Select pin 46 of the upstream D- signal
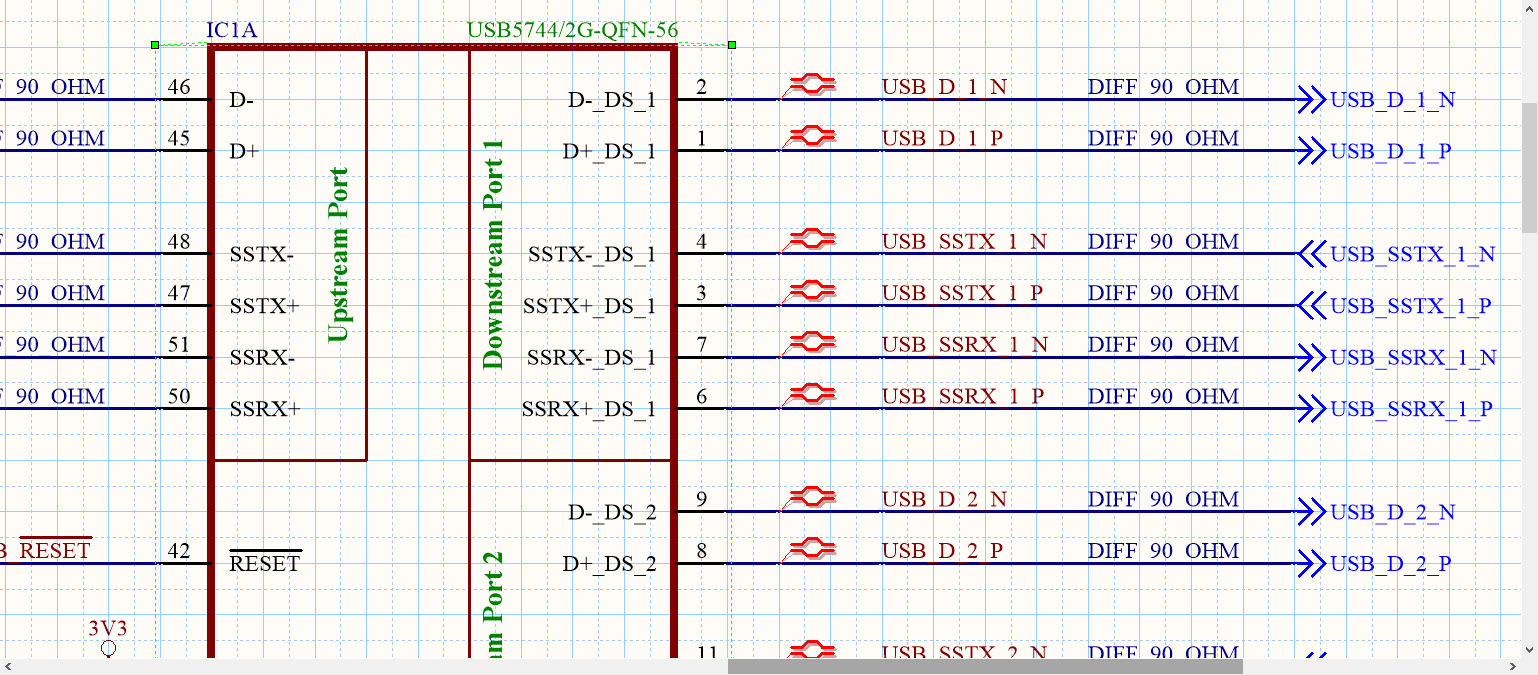 tap(179, 87)
